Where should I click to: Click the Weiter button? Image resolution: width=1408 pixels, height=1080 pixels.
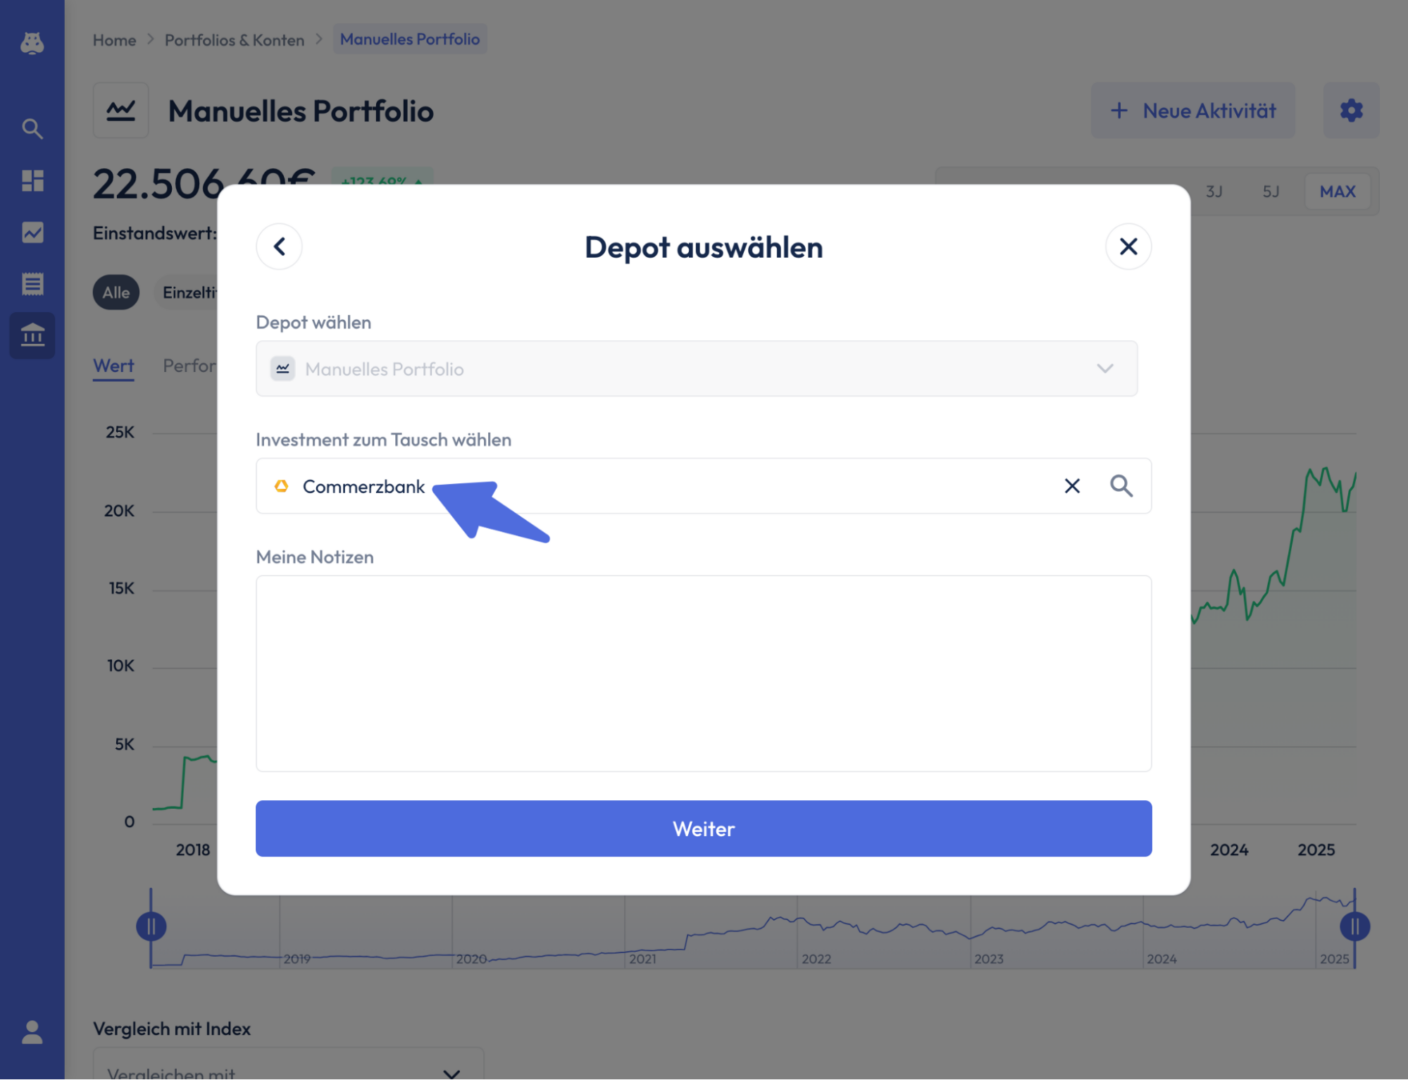(703, 828)
